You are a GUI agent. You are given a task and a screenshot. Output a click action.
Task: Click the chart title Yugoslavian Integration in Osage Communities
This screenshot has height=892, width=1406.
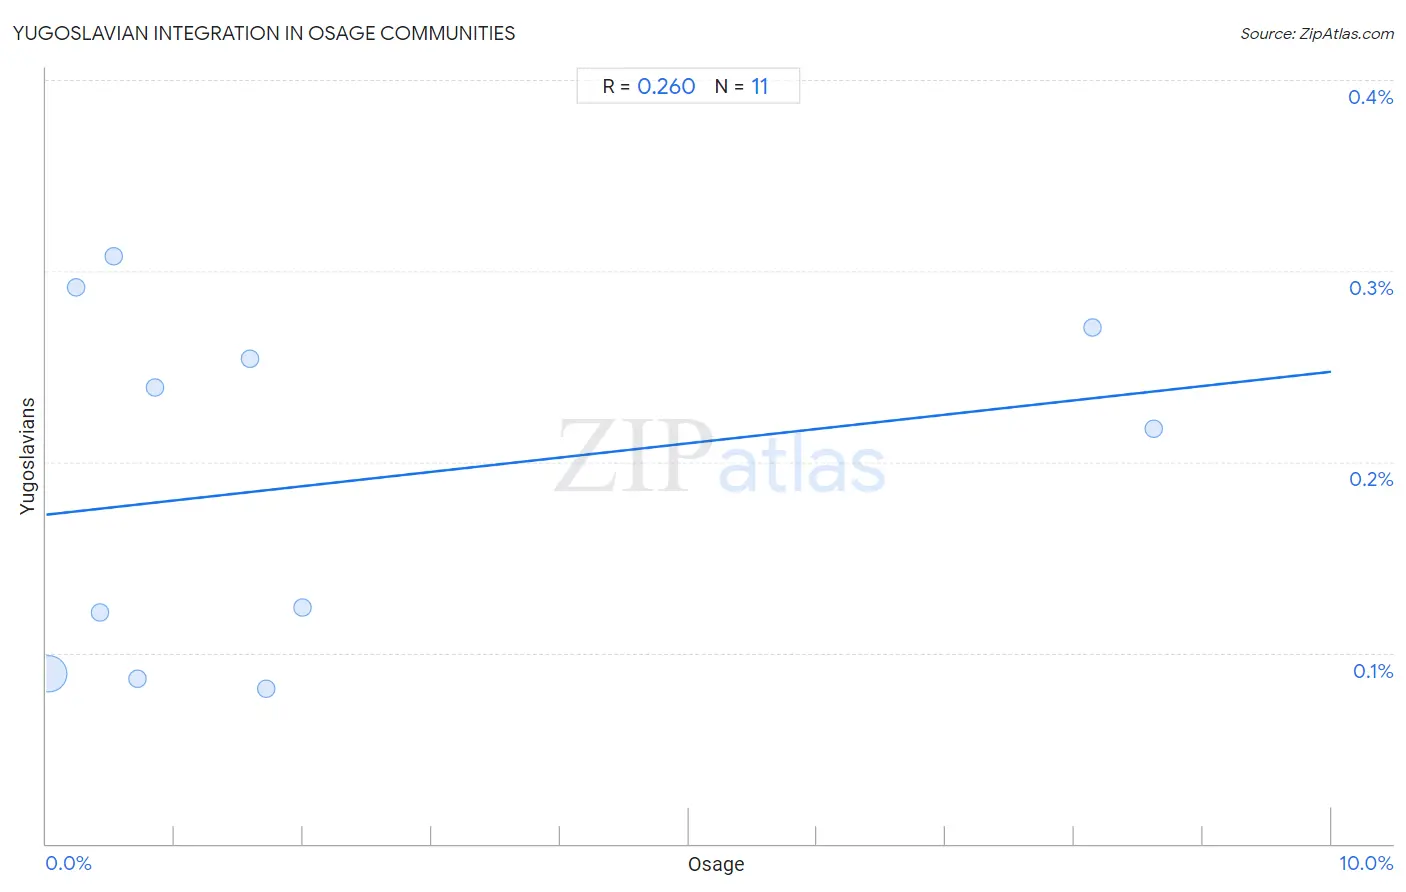(264, 33)
